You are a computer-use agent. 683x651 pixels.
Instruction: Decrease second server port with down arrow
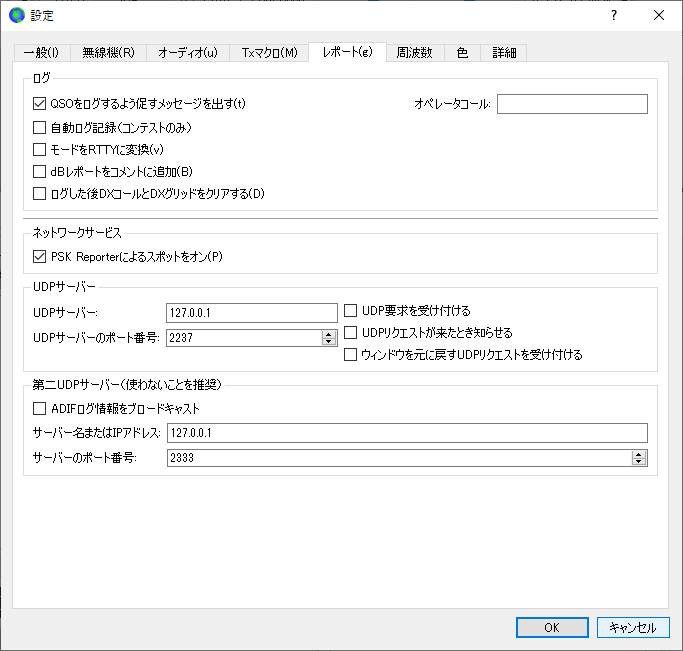tap(639, 462)
